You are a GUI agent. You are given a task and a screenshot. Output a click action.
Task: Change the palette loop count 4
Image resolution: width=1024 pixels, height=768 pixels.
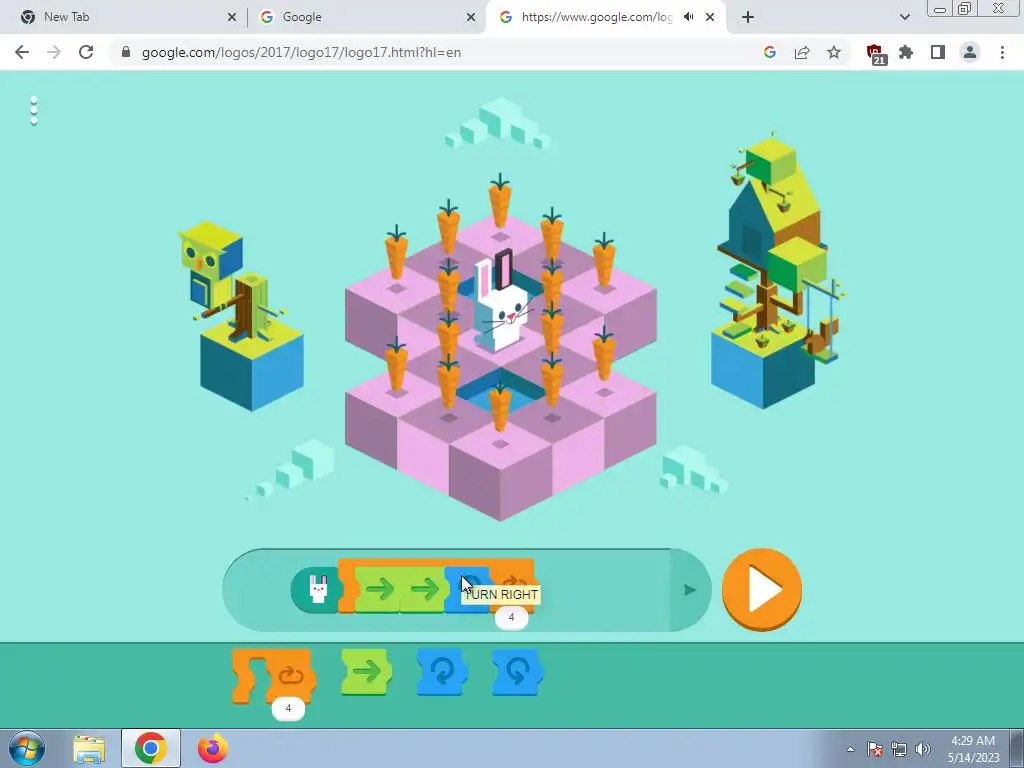(x=288, y=708)
